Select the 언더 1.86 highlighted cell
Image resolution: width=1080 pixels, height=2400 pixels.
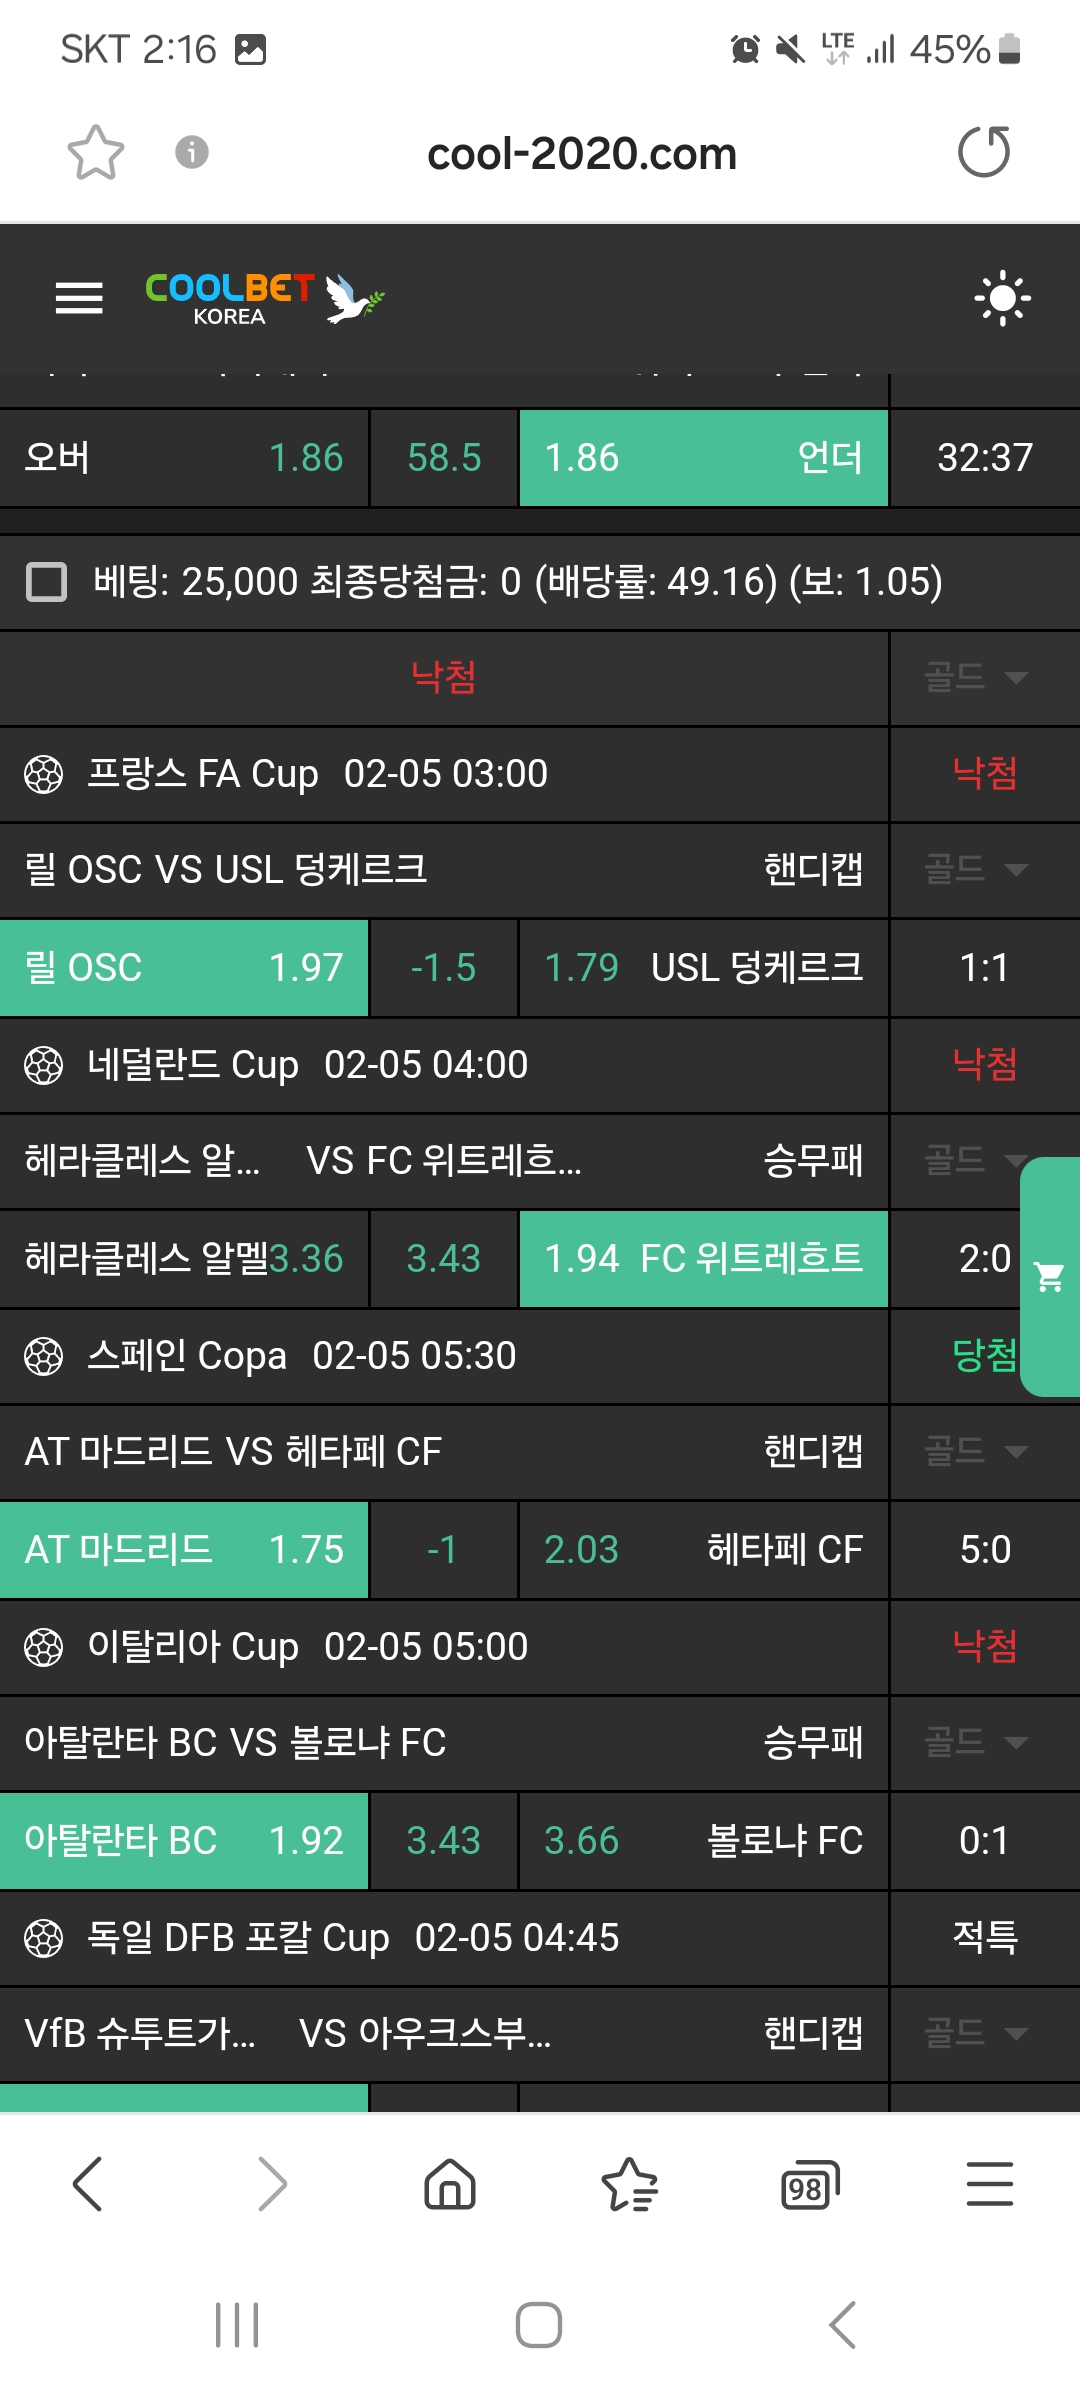[x=703, y=458]
